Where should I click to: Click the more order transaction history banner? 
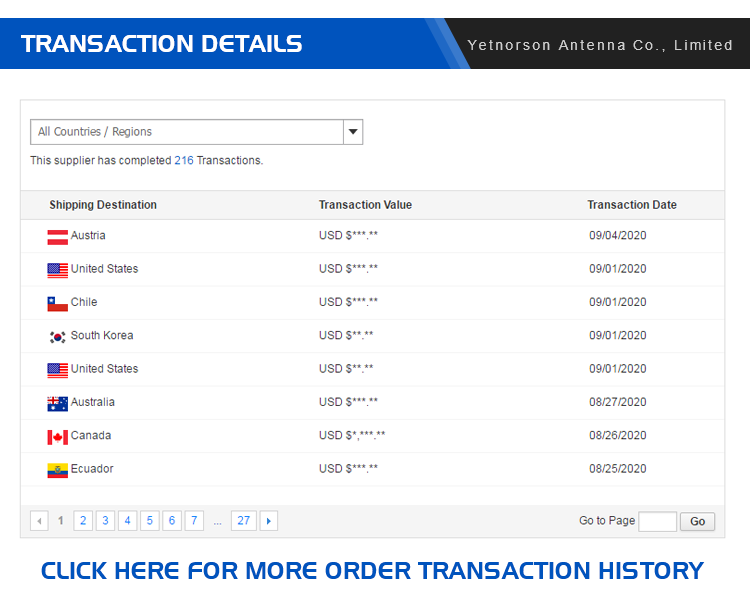372,571
